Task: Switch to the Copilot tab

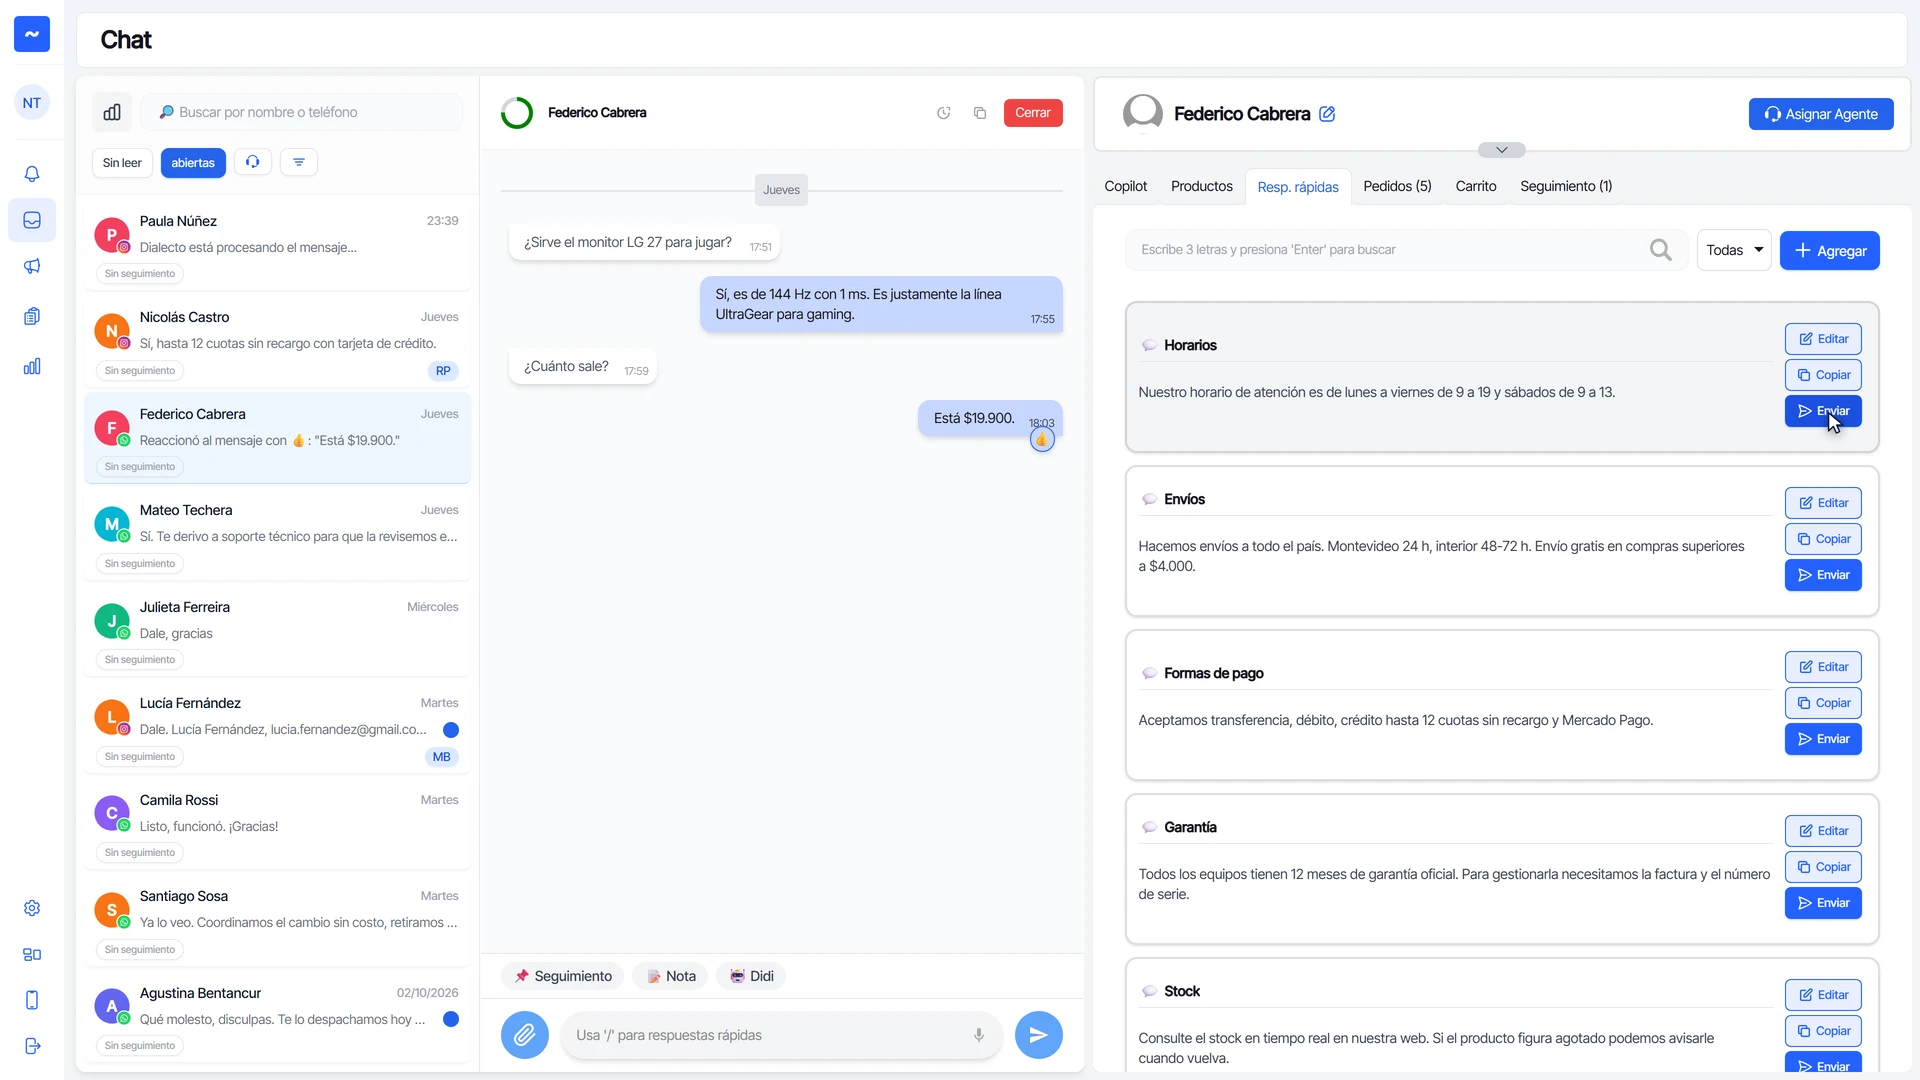Action: click(1125, 186)
